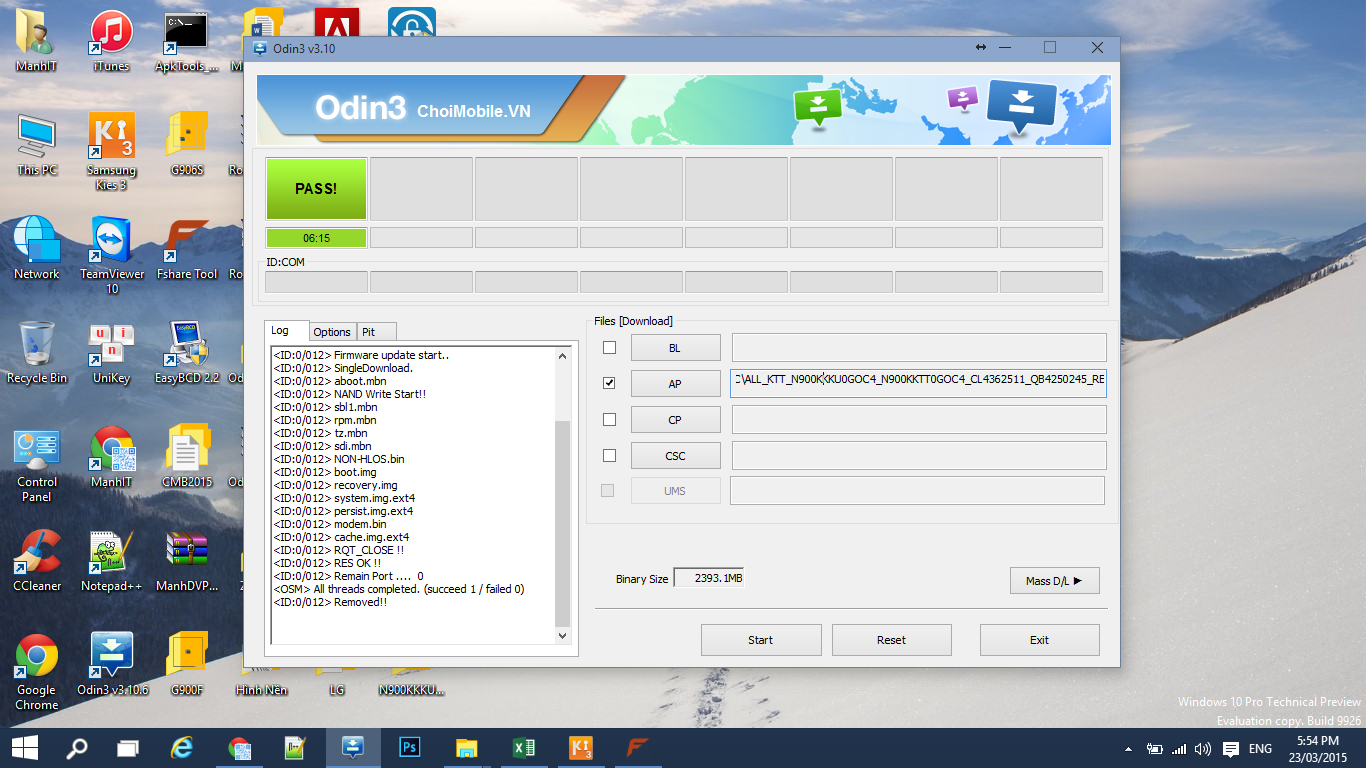The width and height of the screenshot is (1366, 768).
Task: Select the G906S folder on desktop
Action: 186,145
